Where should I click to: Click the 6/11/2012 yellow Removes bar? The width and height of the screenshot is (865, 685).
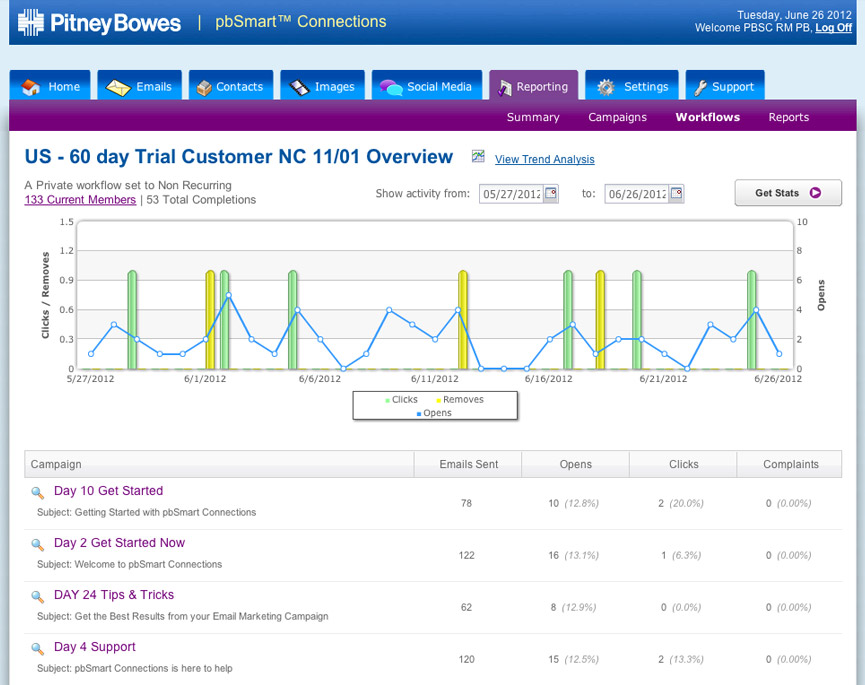coord(463,320)
